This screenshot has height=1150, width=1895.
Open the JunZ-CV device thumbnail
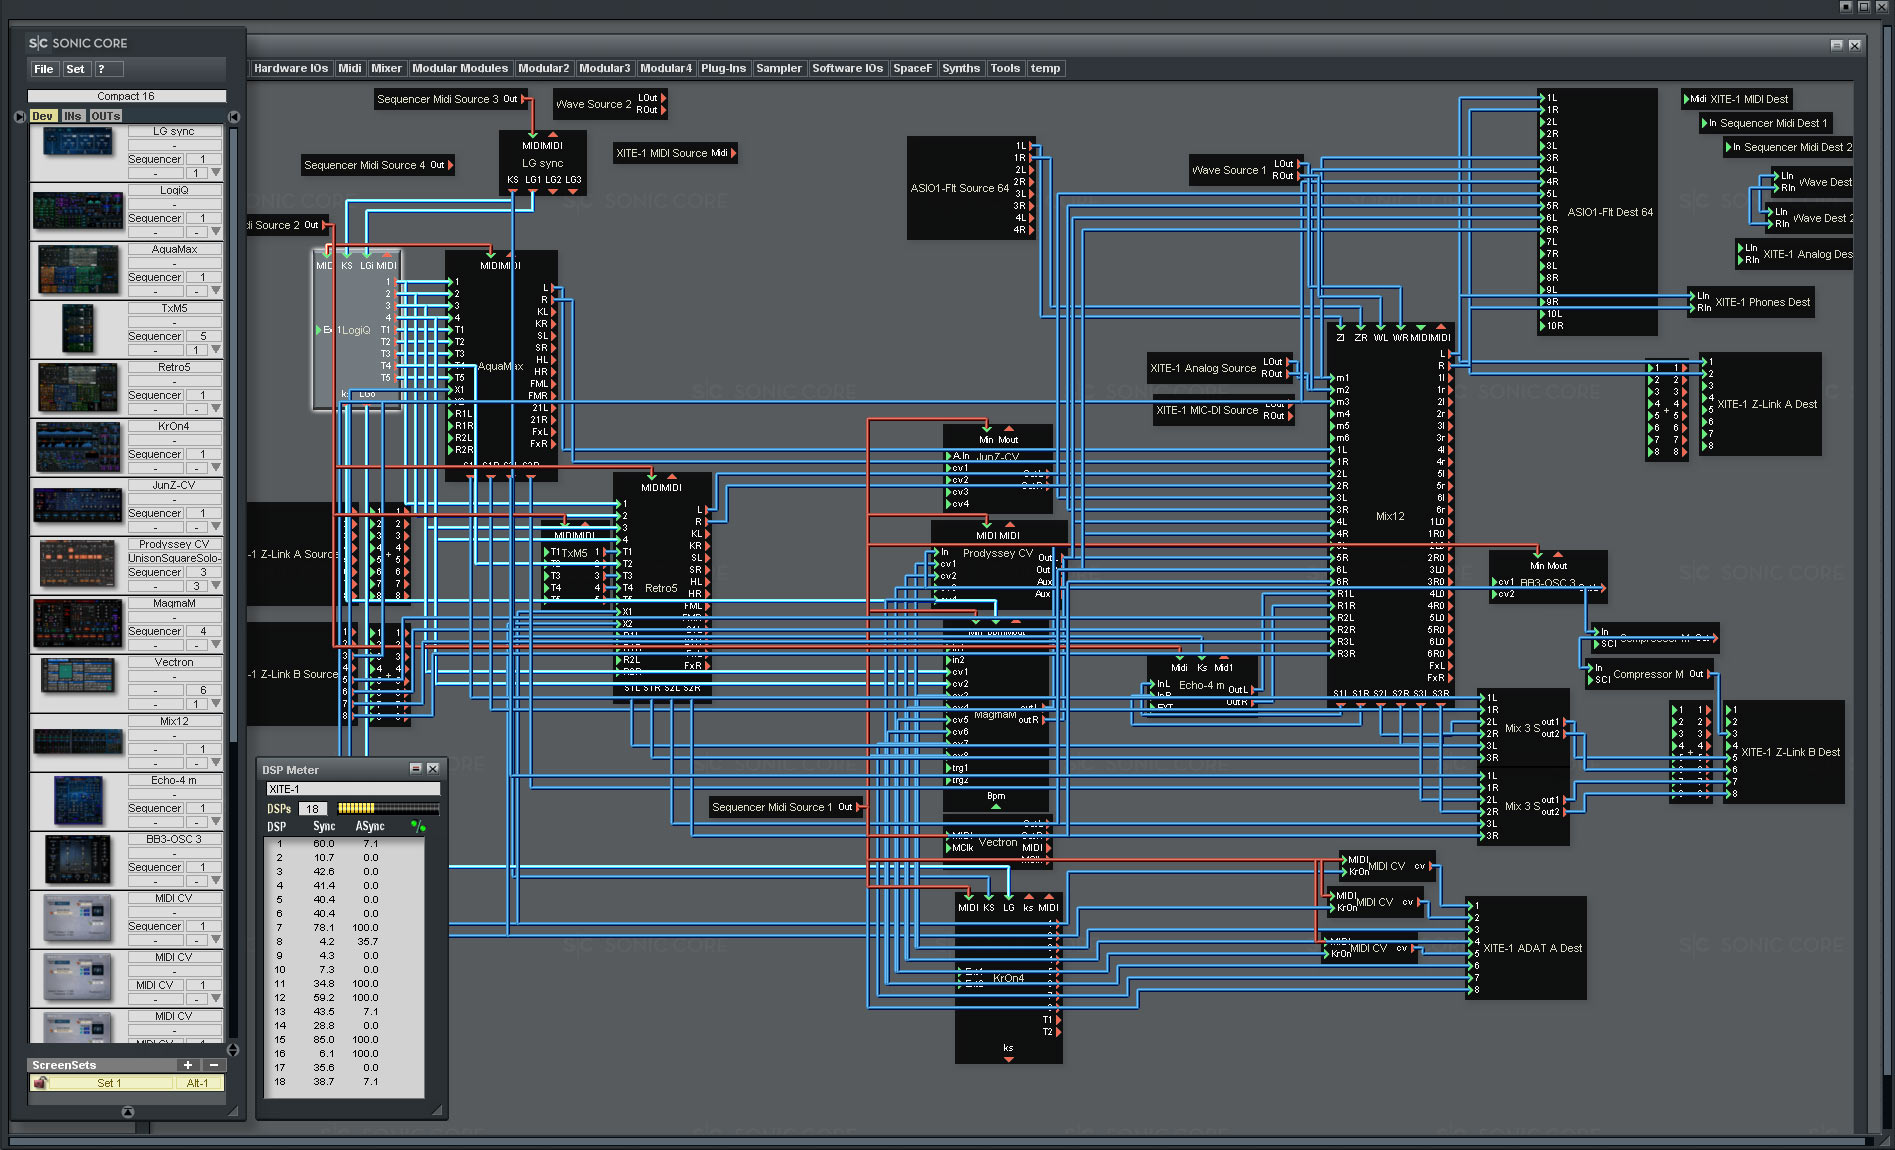[78, 506]
